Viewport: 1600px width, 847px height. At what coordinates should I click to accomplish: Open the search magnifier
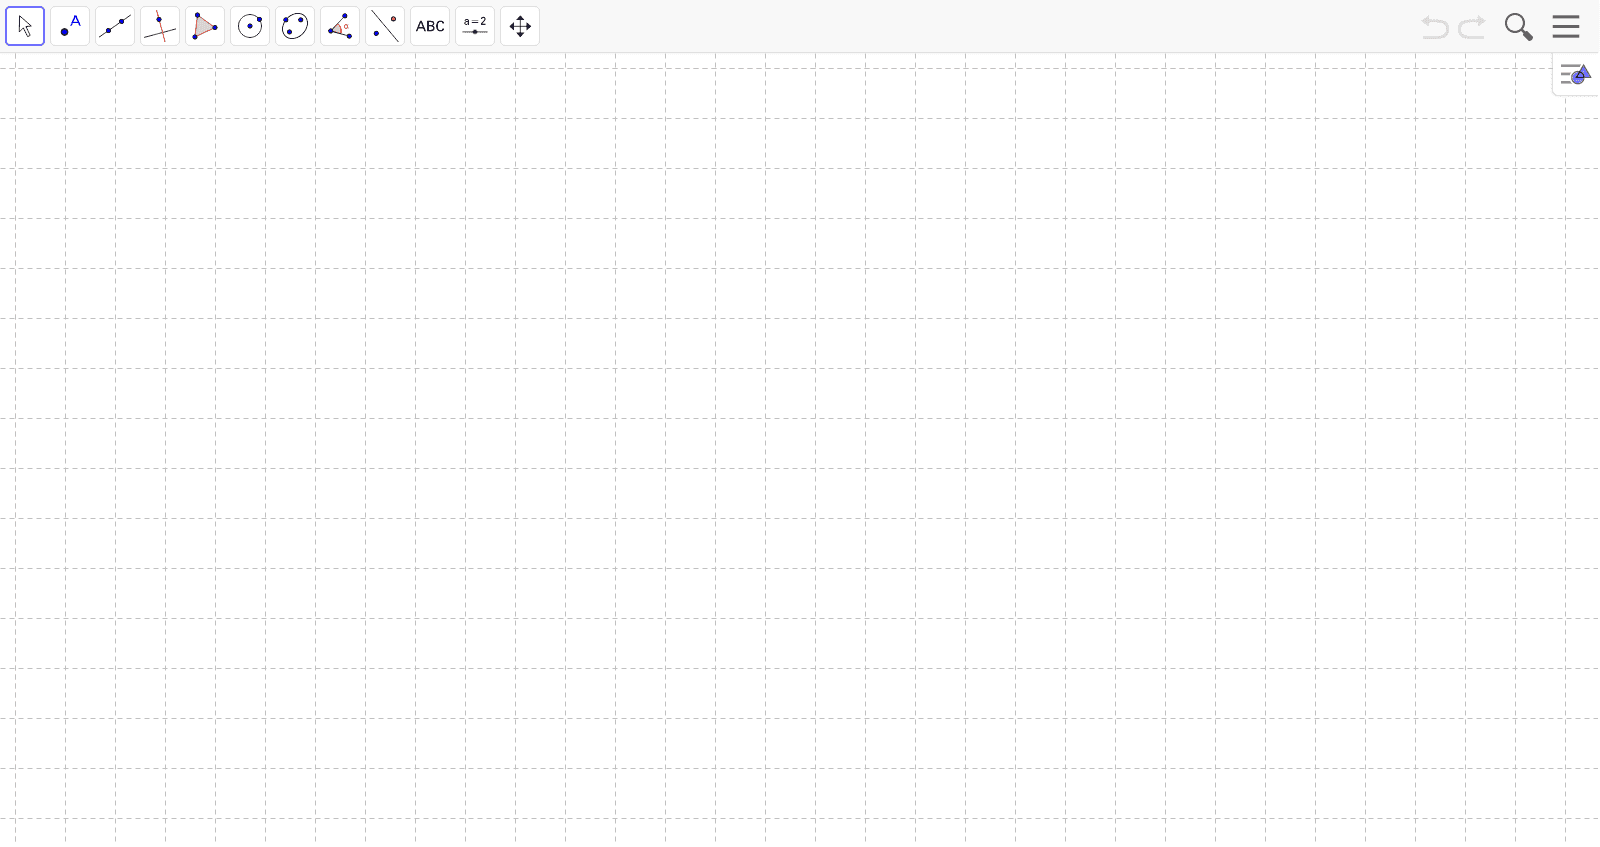[1519, 27]
